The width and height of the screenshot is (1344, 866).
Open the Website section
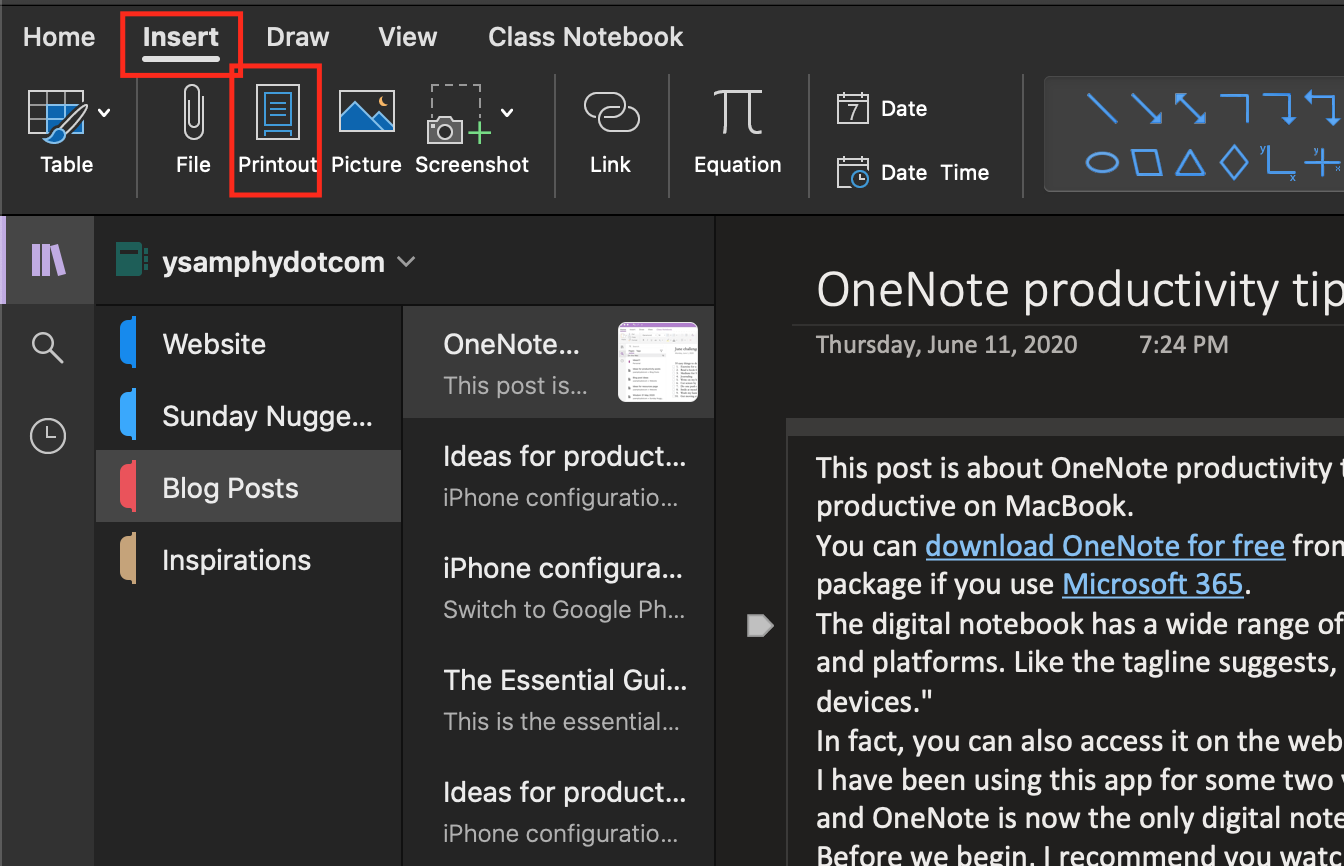click(x=248, y=344)
